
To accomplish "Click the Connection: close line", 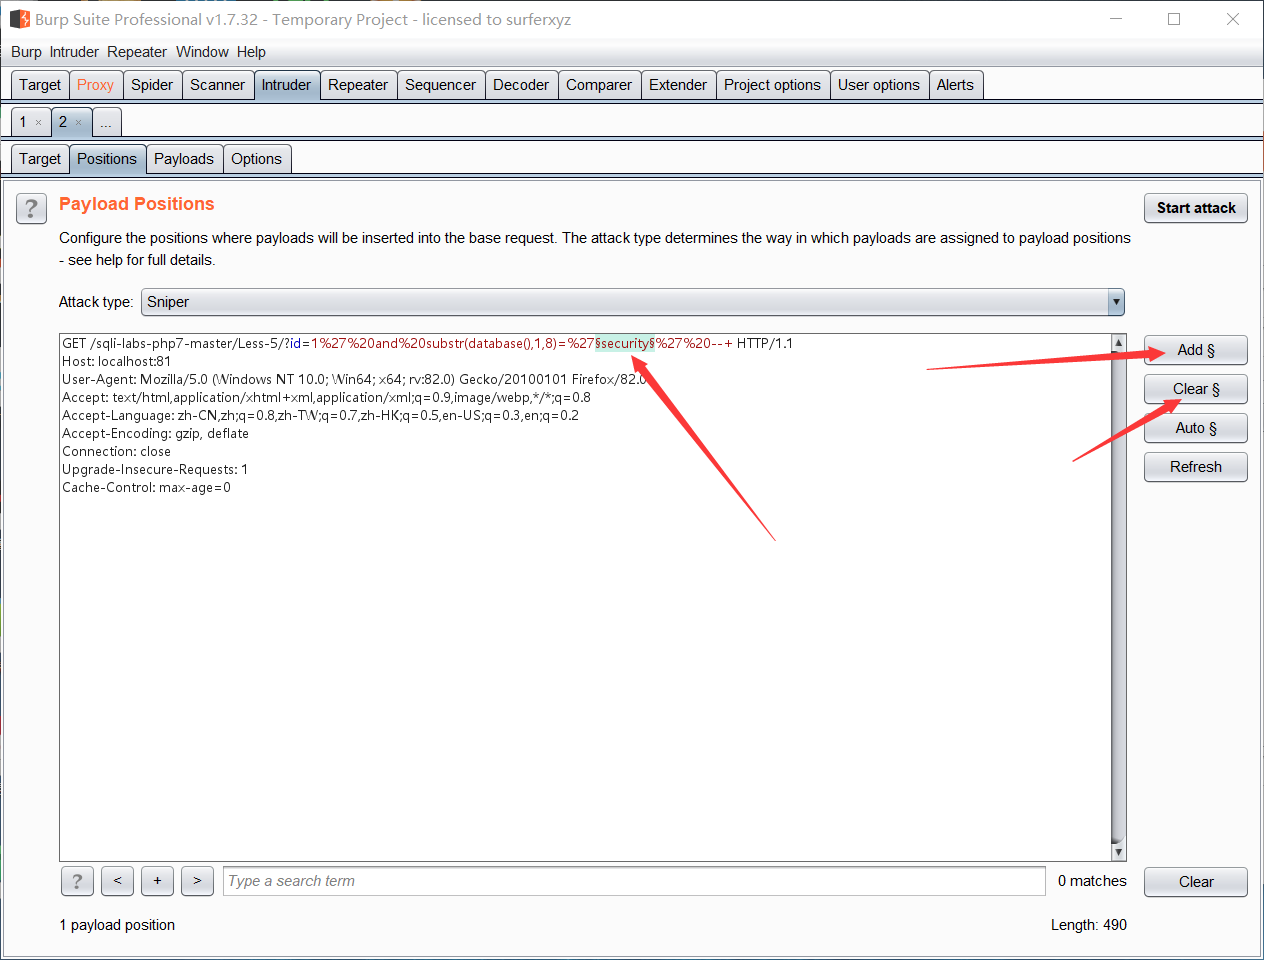I will coord(116,451).
